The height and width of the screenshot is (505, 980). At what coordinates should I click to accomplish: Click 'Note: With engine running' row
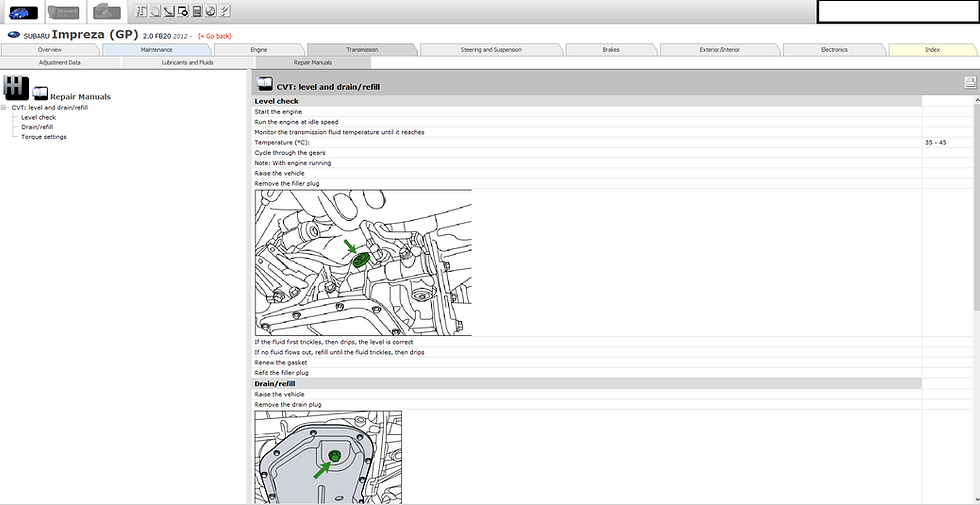pyautogui.click(x=587, y=163)
